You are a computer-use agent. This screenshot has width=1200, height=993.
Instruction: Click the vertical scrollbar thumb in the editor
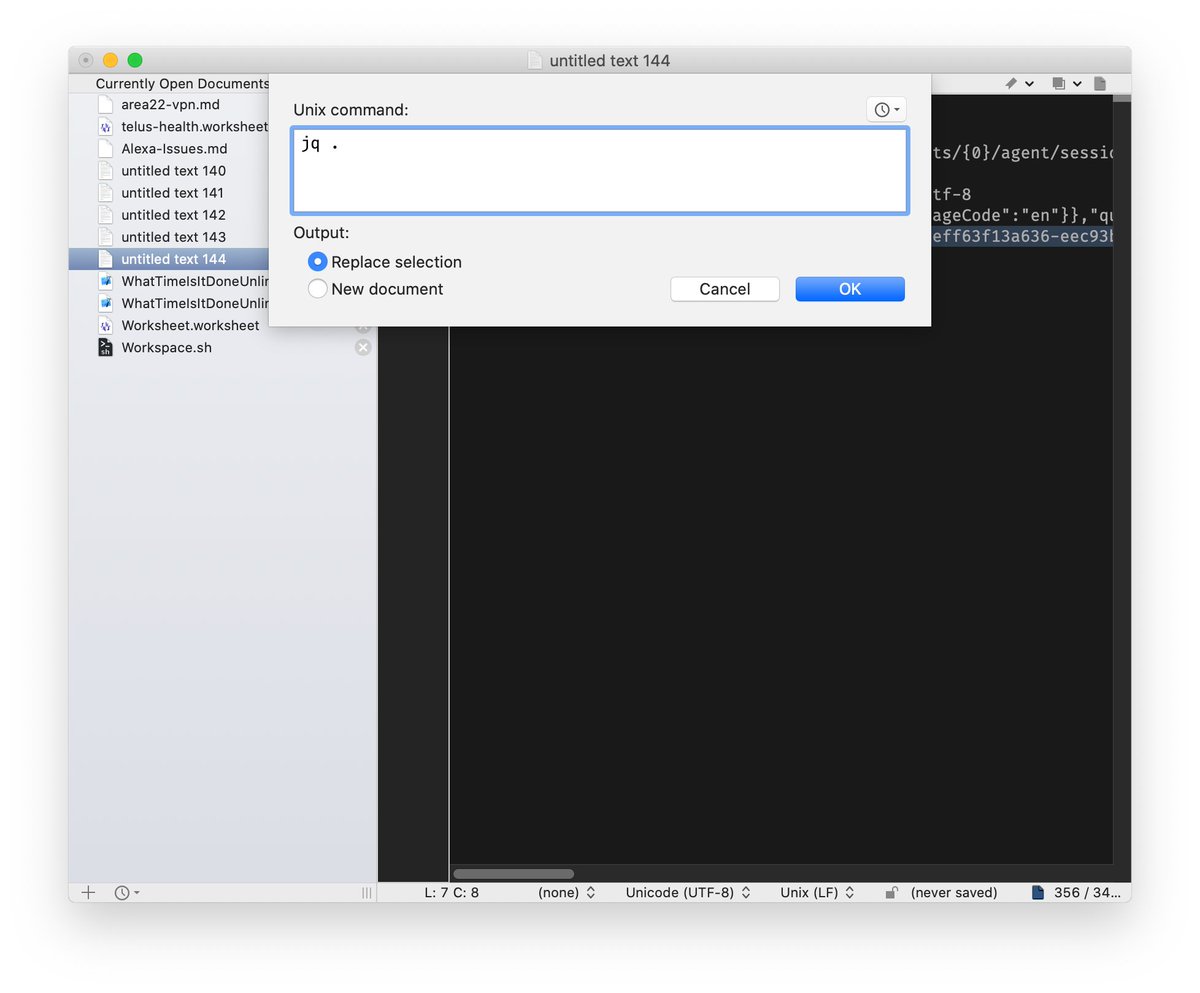1122,98
